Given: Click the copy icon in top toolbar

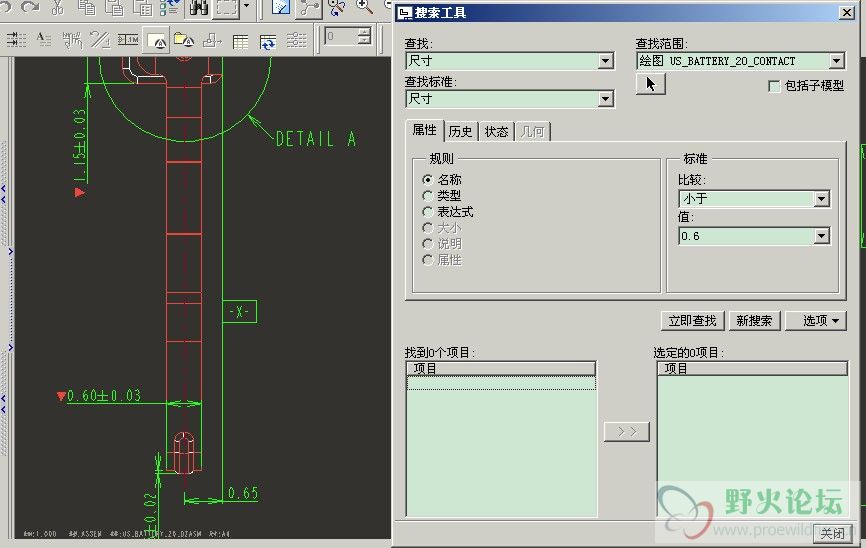Looking at the screenshot, I should (x=86, y=7).
